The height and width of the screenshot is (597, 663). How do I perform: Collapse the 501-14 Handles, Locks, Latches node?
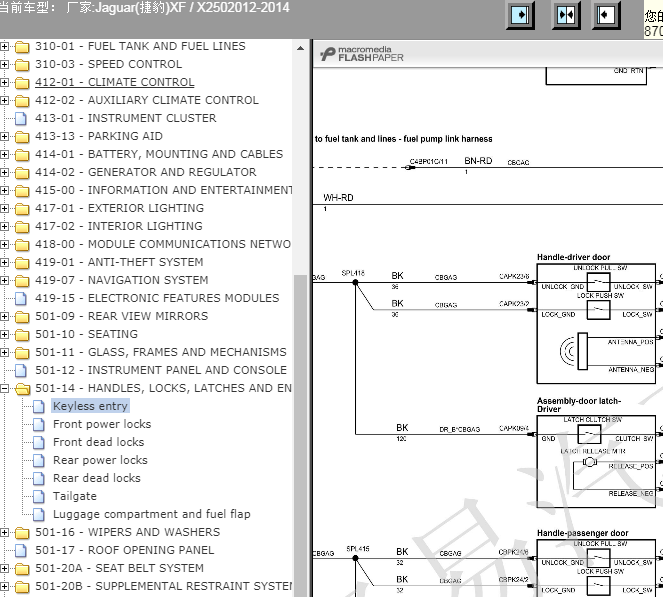pyautogui.click(x=5, y=388)
